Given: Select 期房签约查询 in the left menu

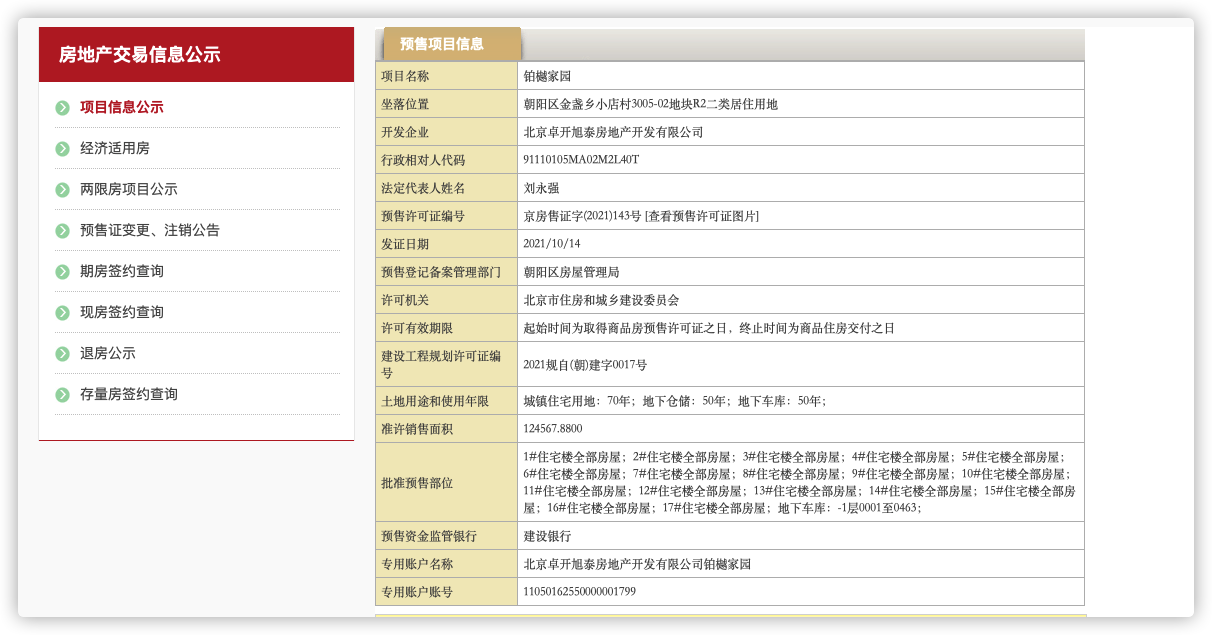Looking at the screenshot, I should tap(122, 272).
